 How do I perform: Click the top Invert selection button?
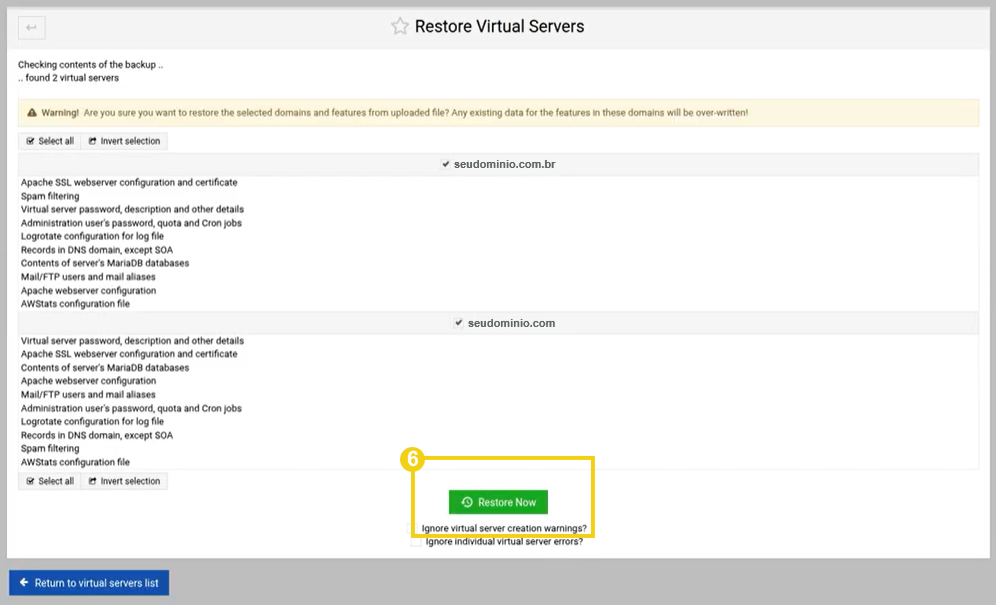(x=123, y=141)
